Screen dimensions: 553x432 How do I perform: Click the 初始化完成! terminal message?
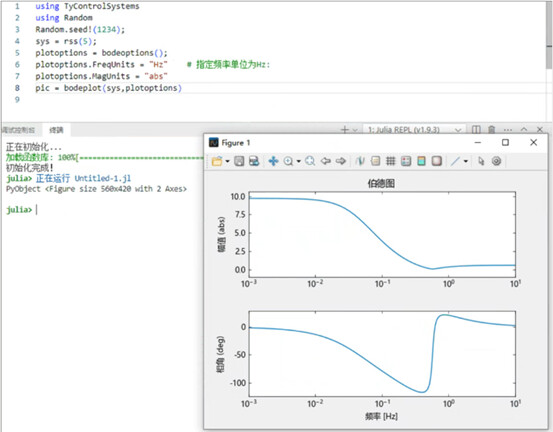click(x=30, y=168)
